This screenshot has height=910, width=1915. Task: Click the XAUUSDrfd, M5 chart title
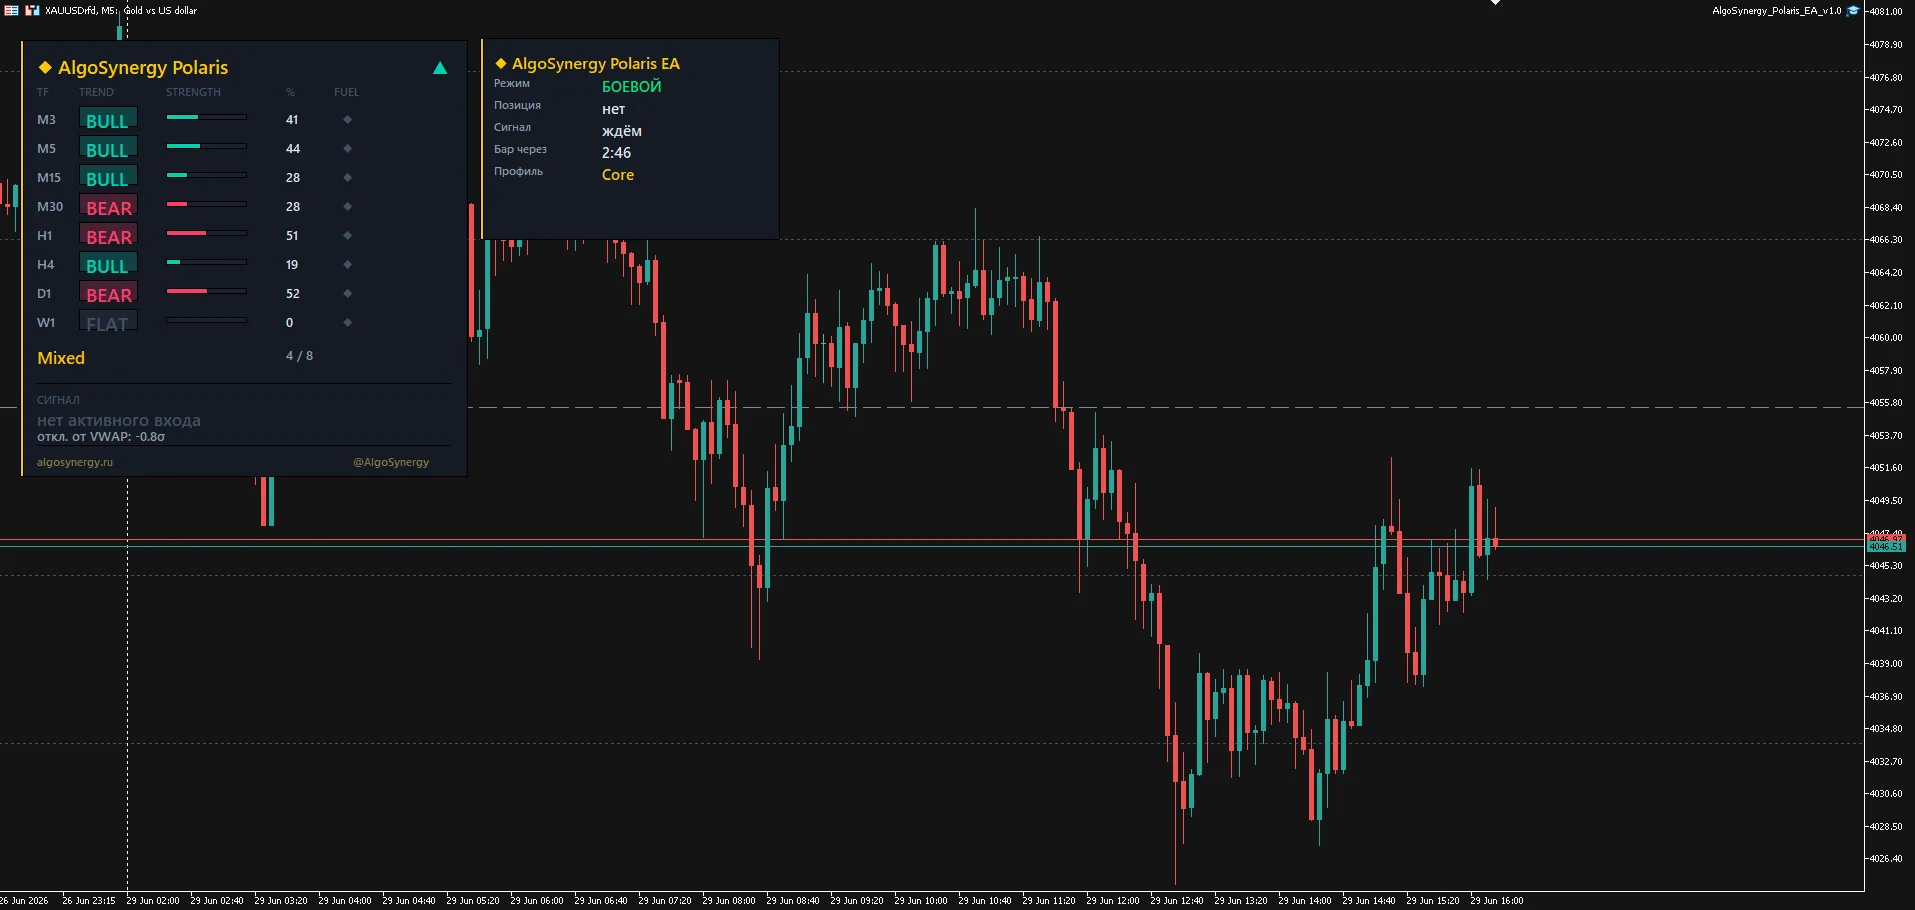pos(81,11)
